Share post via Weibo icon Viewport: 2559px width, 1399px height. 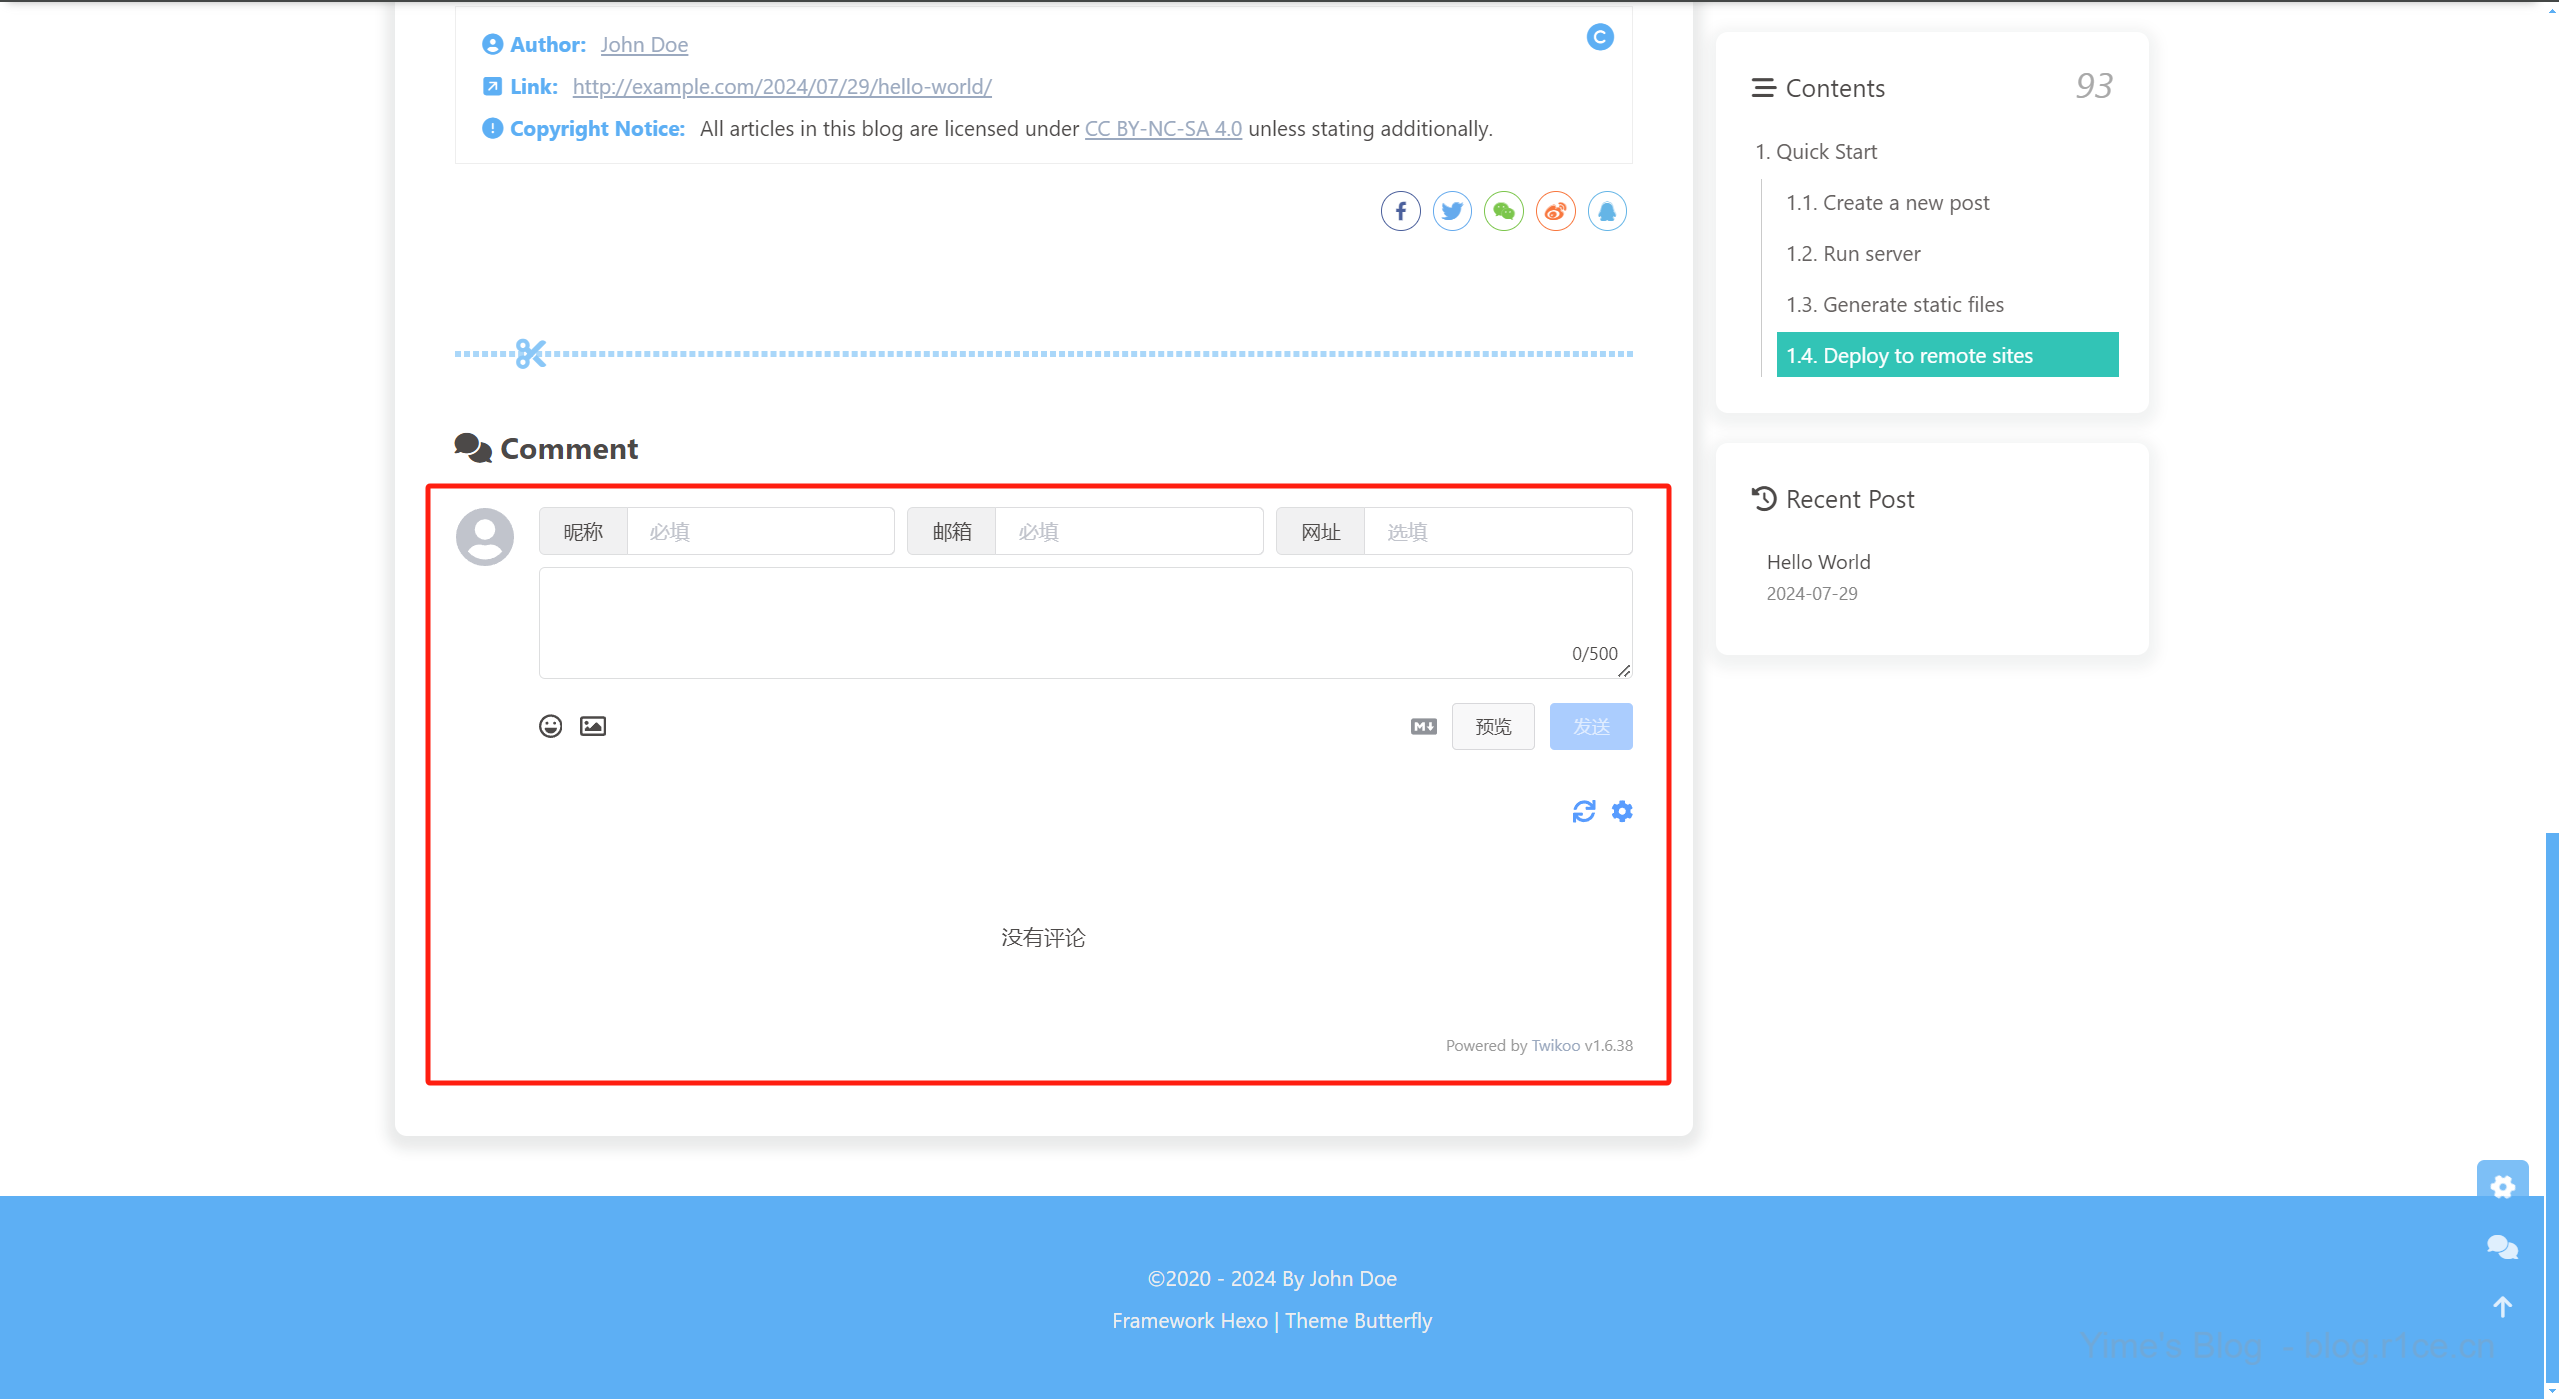click(1555, 211)
